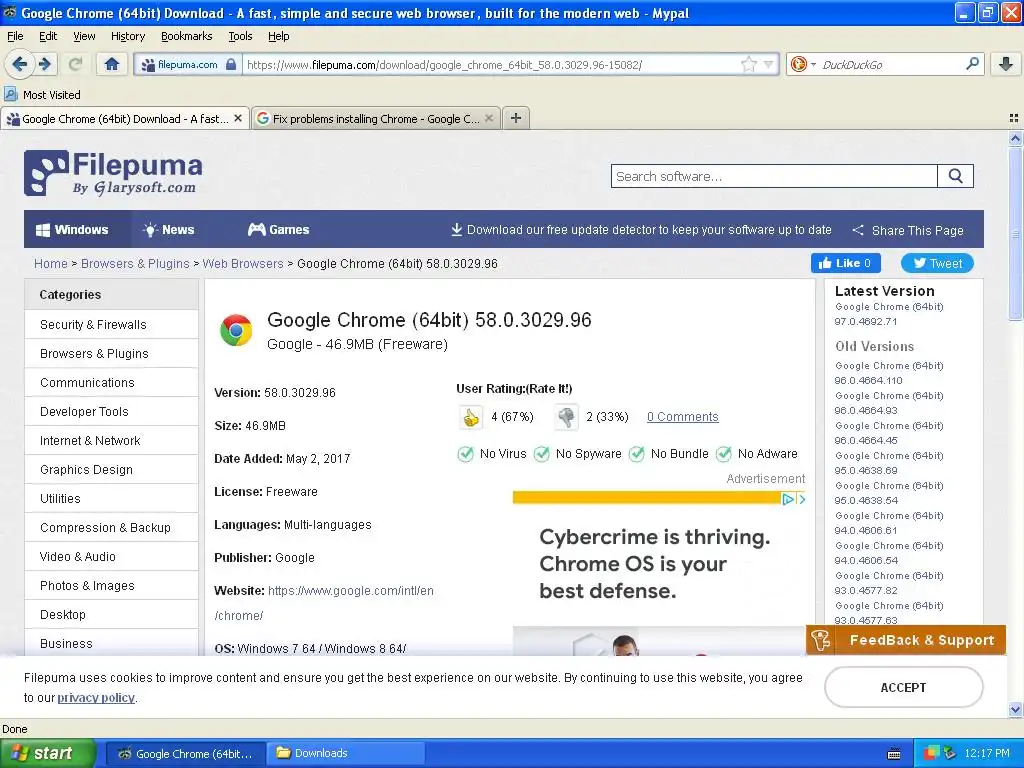Open latest version Google Chrome 97.0.4692.71
The image size is (1024, 768).
click(889, 314)
